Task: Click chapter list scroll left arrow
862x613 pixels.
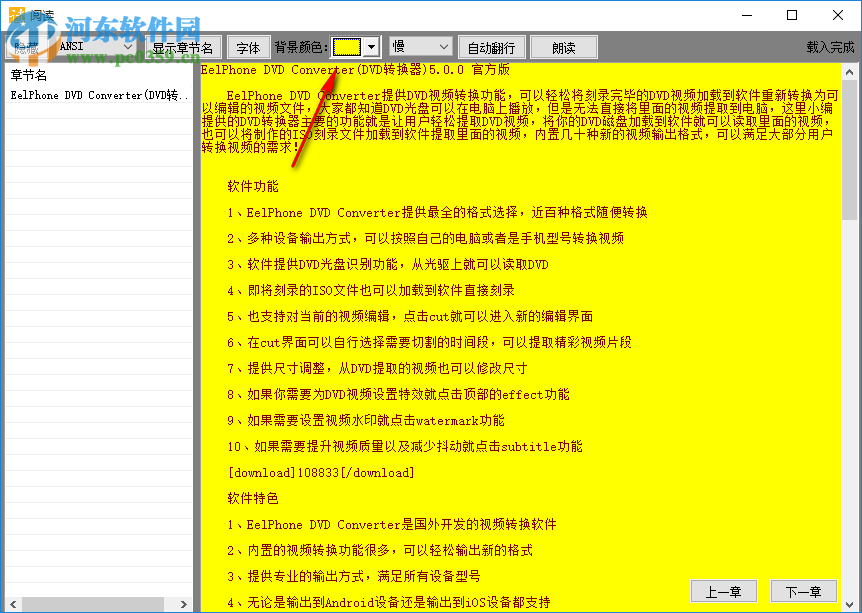Action: coord(13,604)
